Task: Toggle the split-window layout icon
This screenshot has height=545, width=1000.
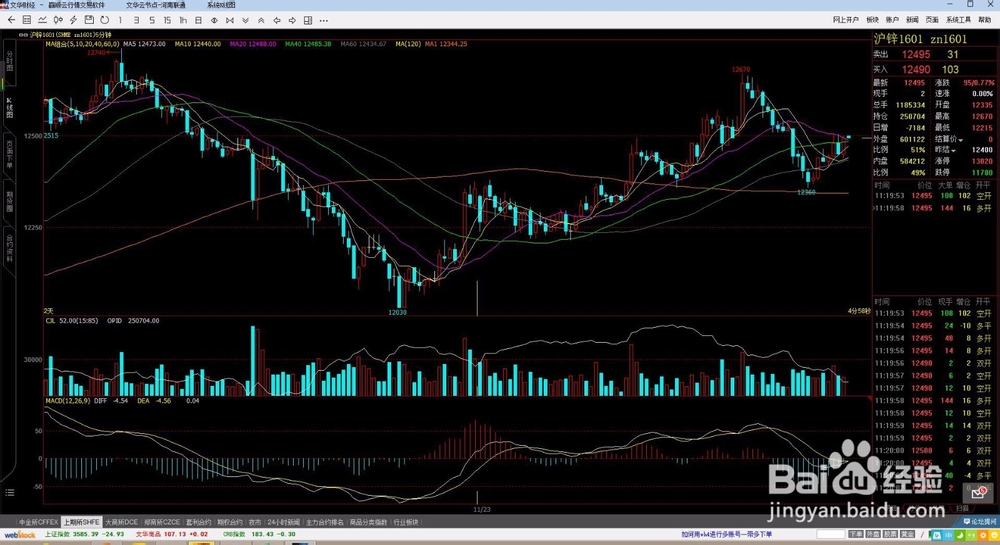Action: coord(308,20)
